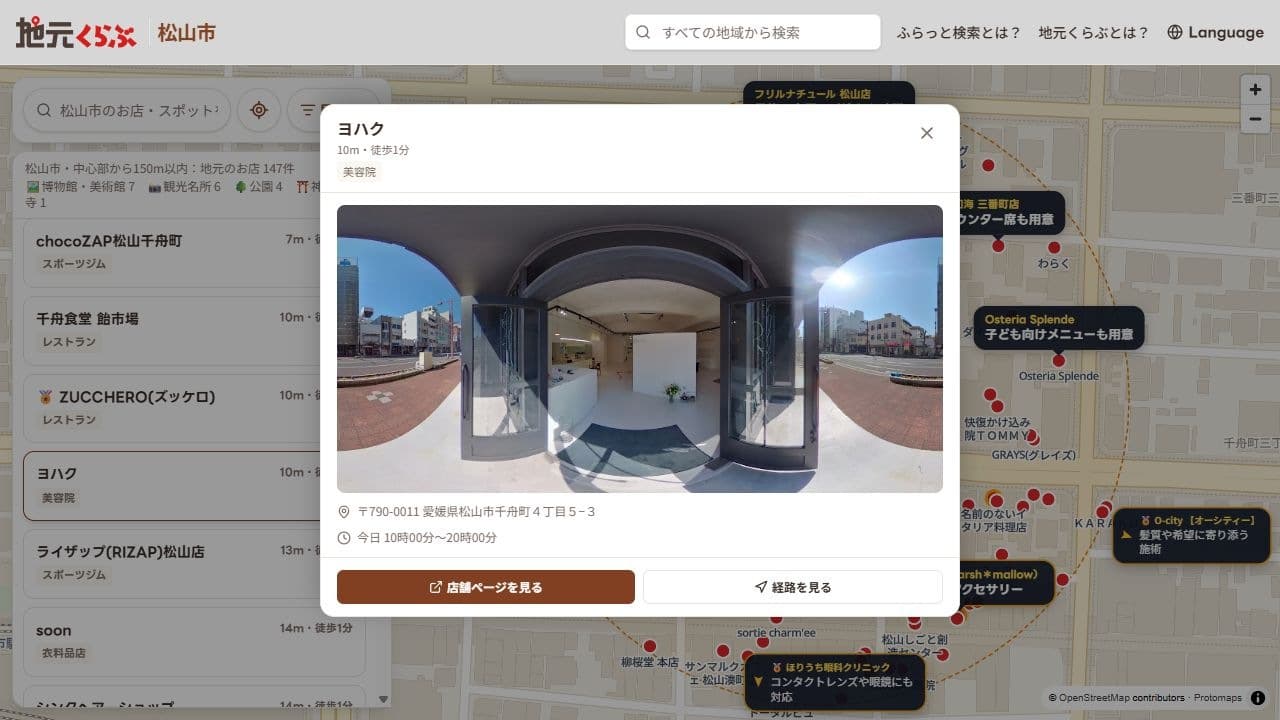
Task: Click the 観光名所 6 category filter
Action: tap(185, 187)
